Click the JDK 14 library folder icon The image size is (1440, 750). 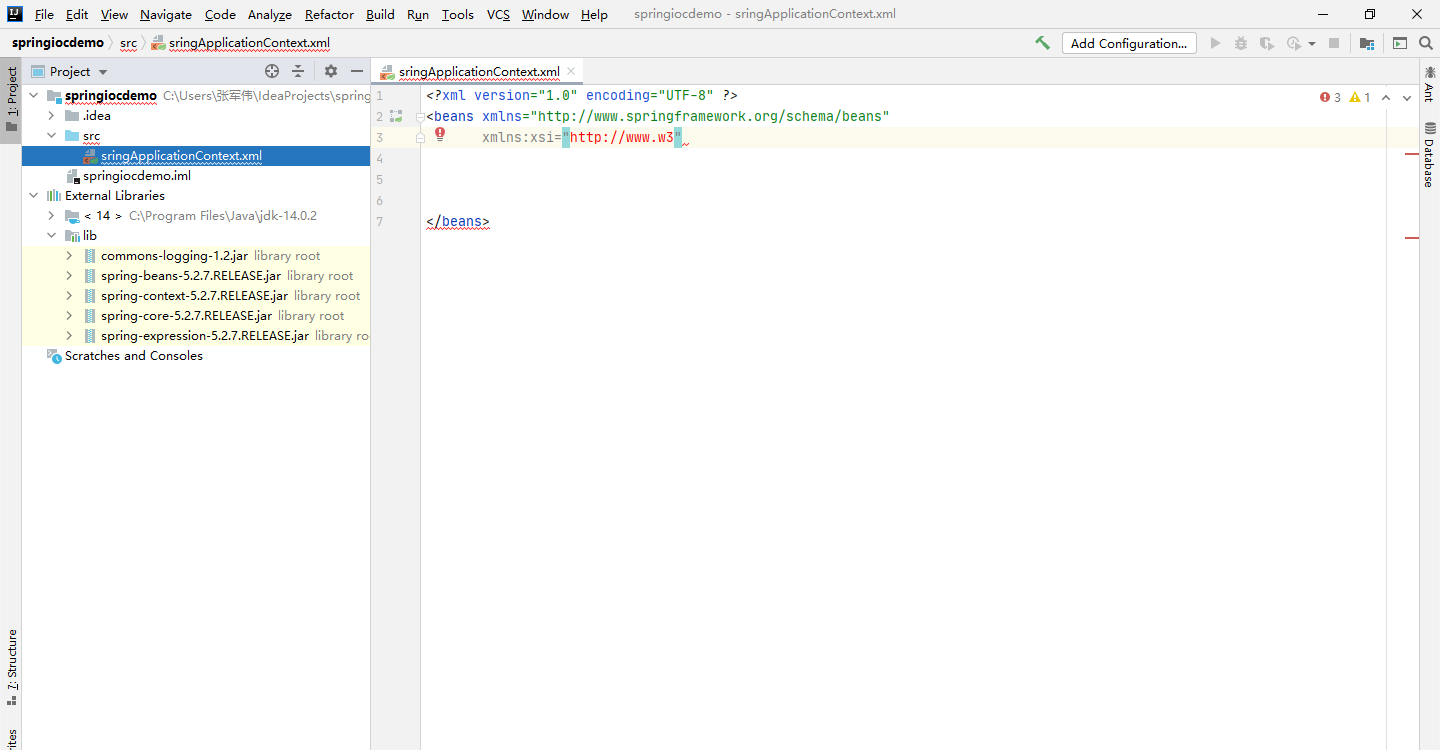coord(72,216)
